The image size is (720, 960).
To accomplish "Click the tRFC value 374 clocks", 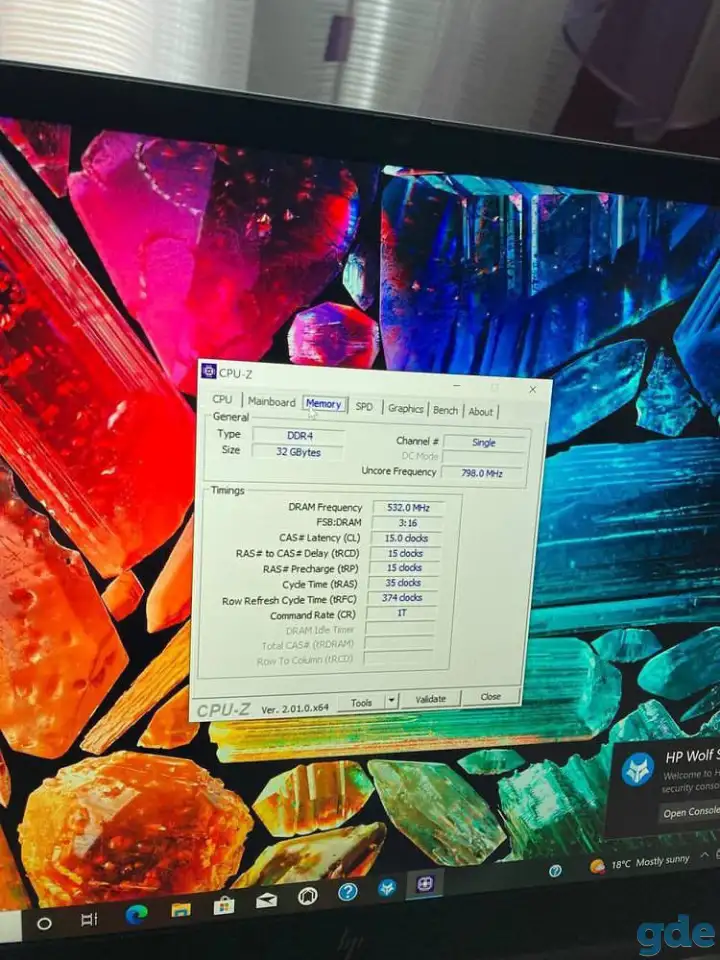I will pyautogui.click(x=402, y=598).
